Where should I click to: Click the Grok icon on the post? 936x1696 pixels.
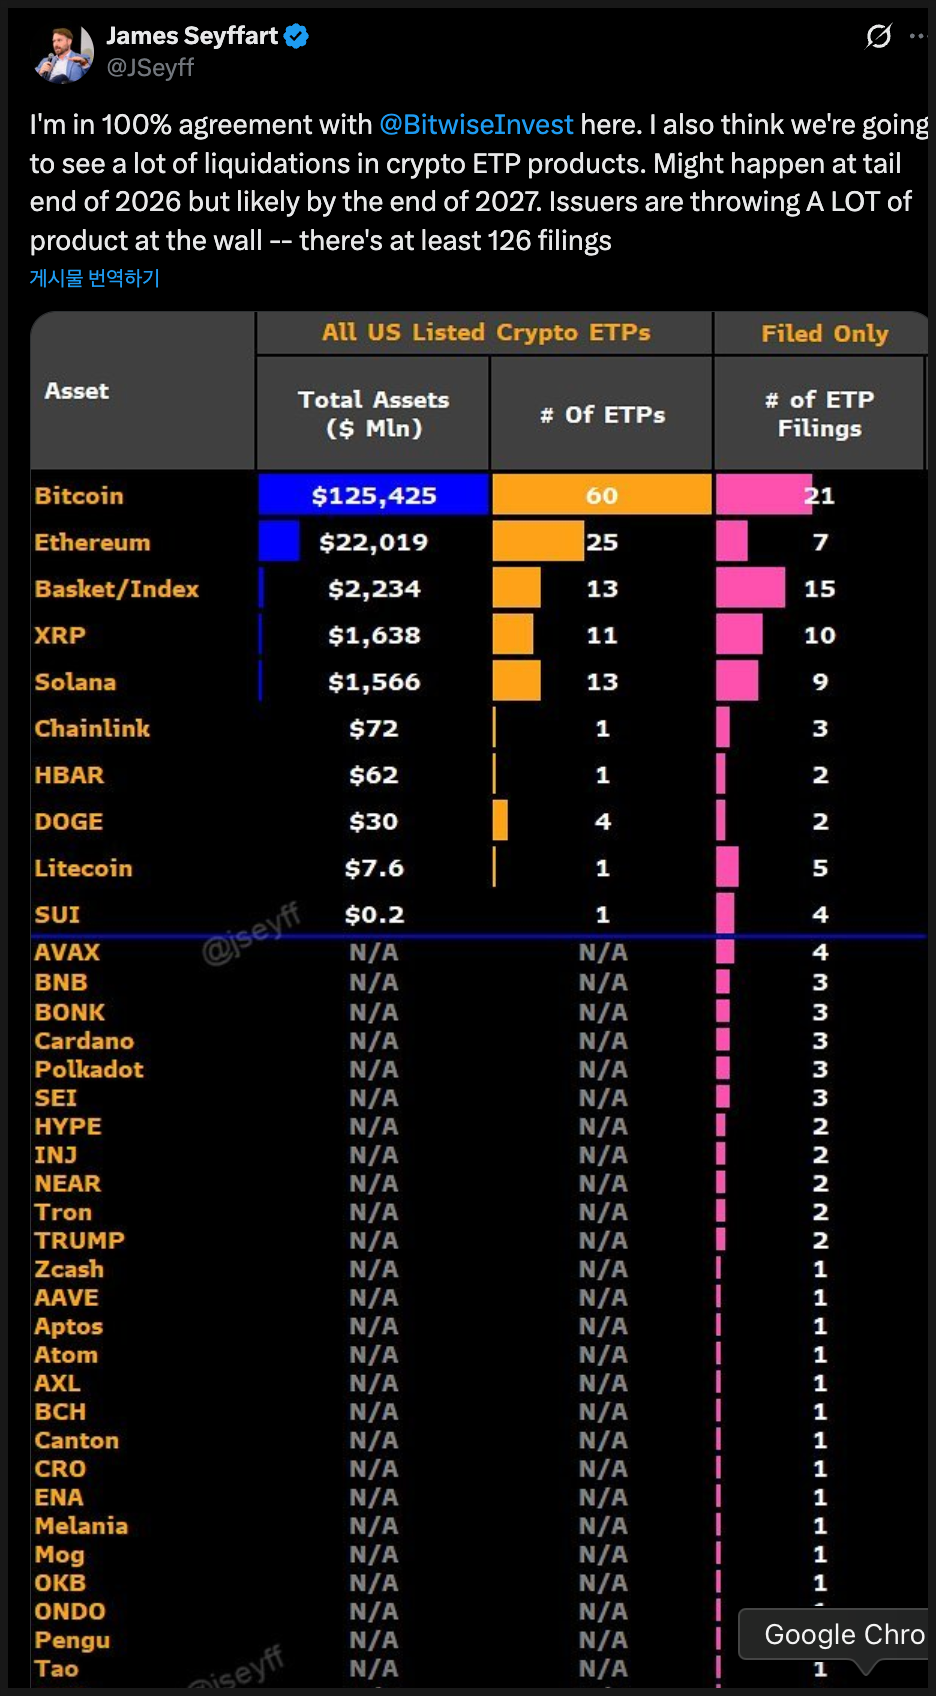pos(878,37)
